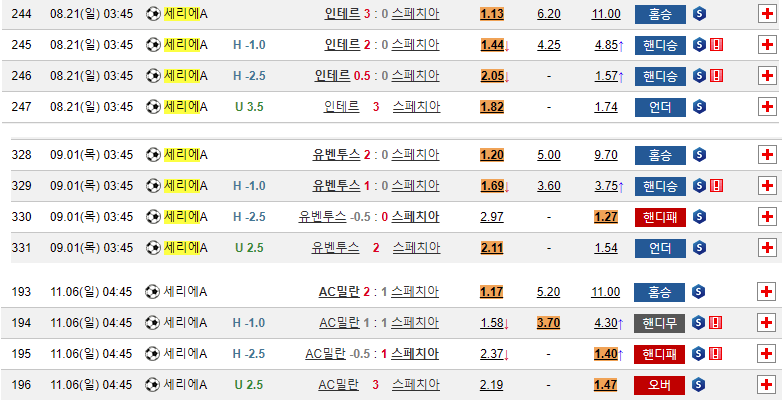This screenshot has height=401, width=782.
Task: Open the AC밀란 team link in row 193
Action: (339, 292)
